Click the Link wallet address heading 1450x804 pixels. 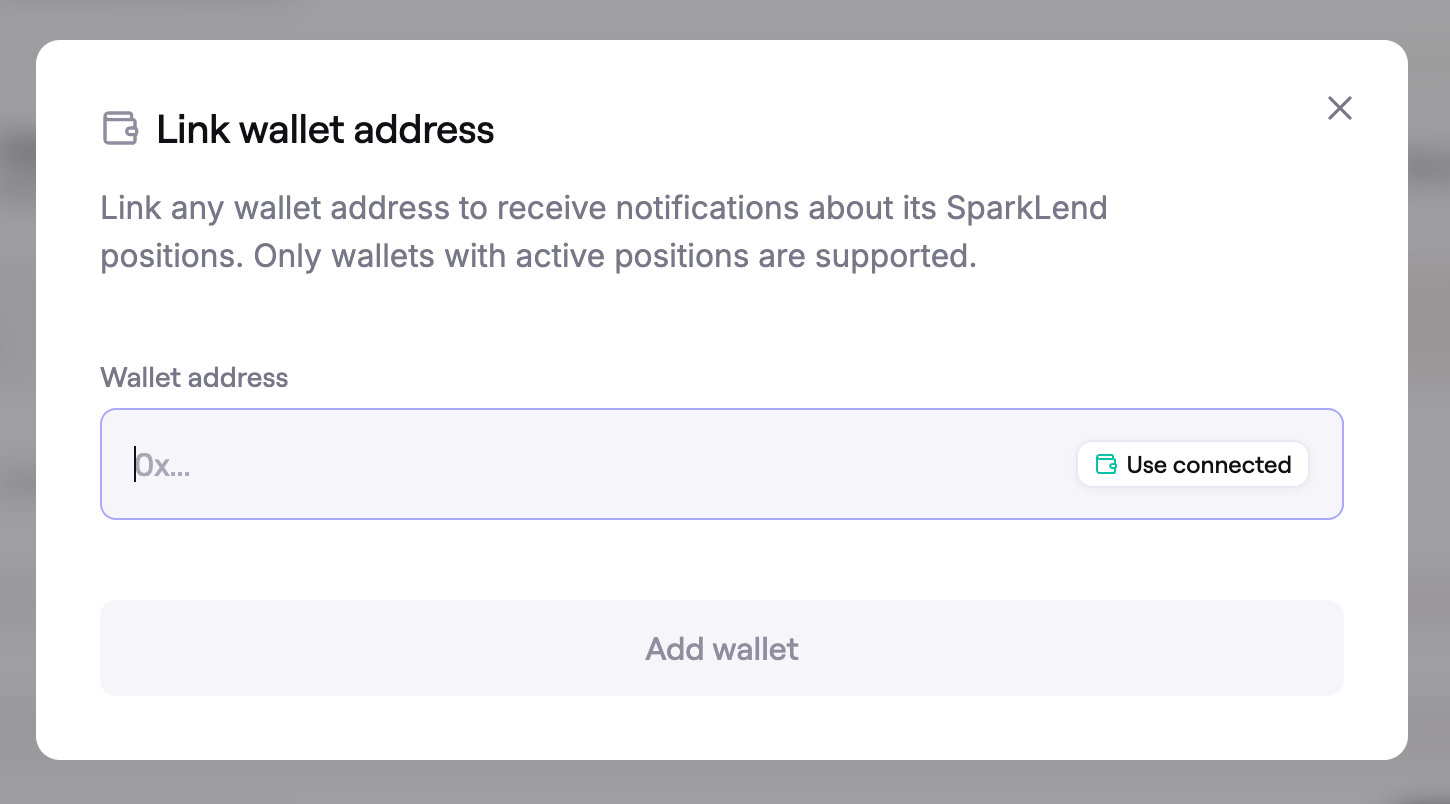coord(325,129)
